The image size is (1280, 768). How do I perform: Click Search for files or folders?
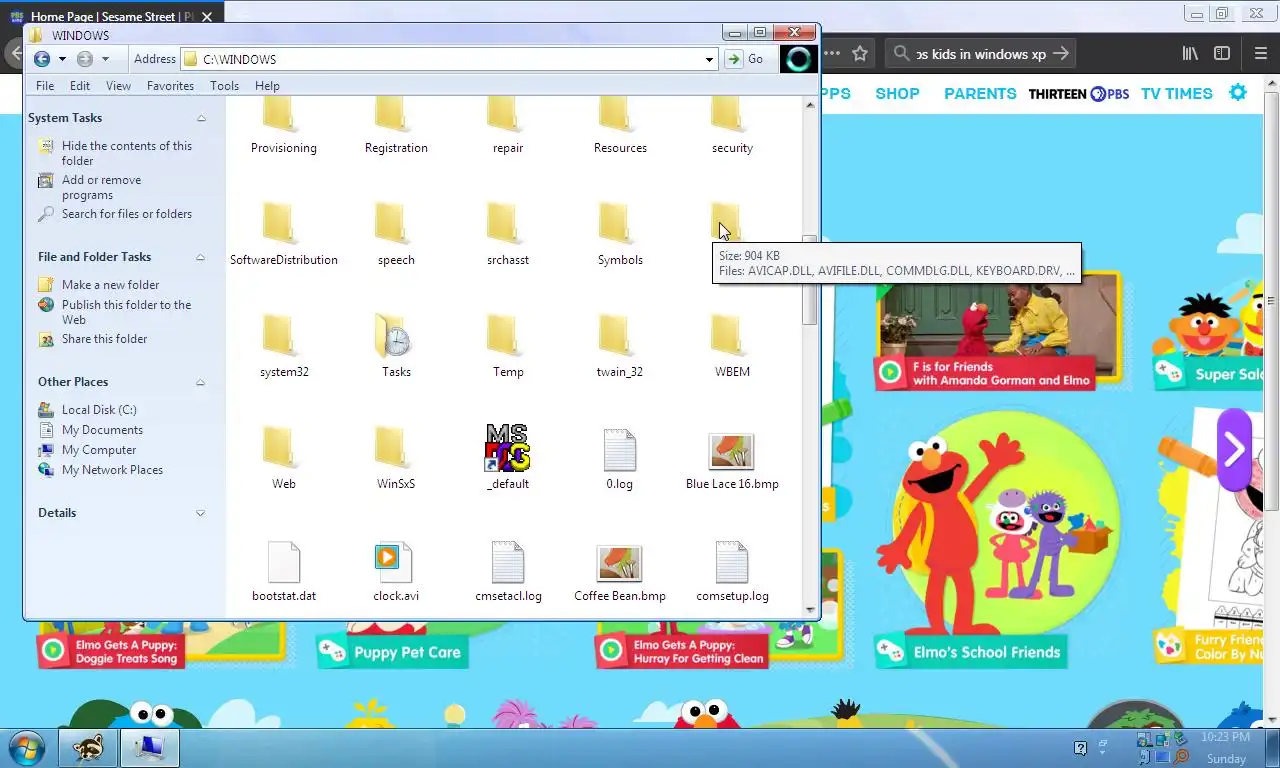pyautogui.click(x=126, y=213)
